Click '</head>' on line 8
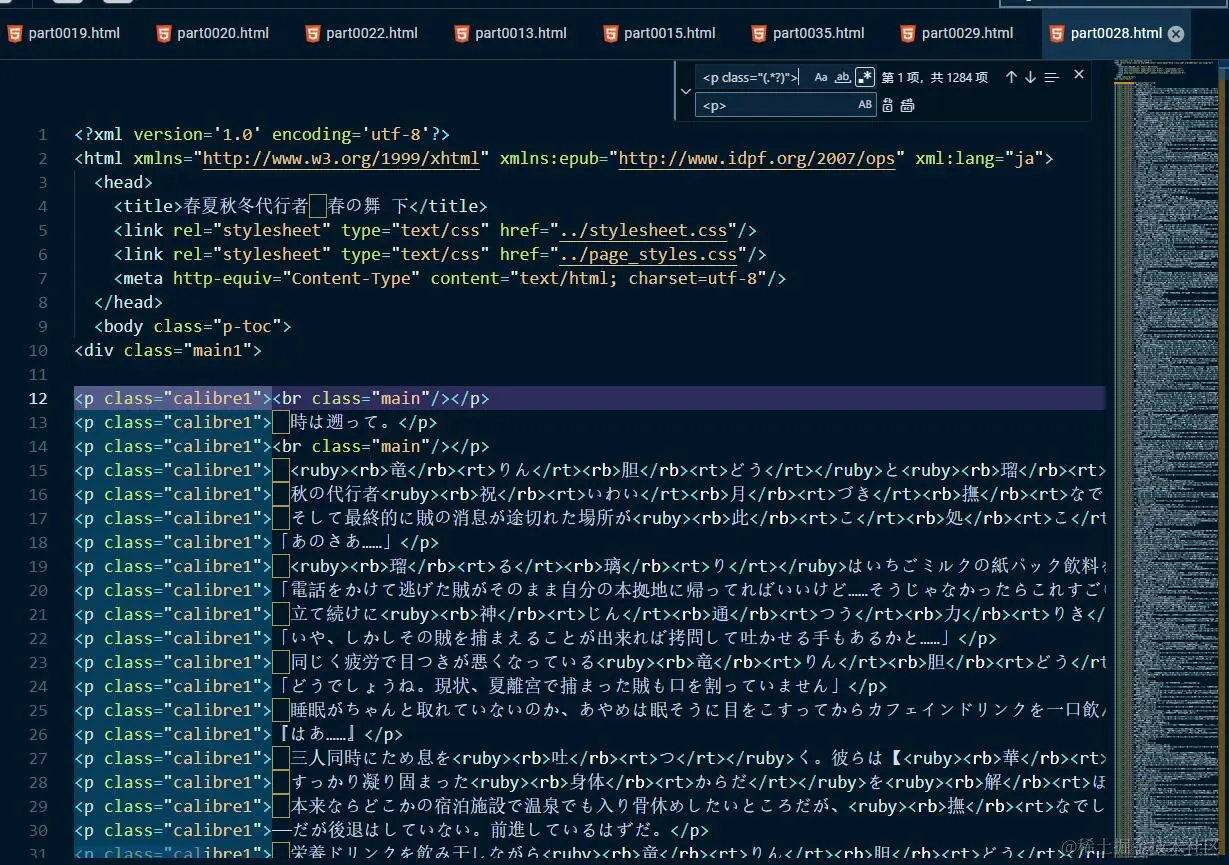 pyautogui.click(x=128, y=303)
